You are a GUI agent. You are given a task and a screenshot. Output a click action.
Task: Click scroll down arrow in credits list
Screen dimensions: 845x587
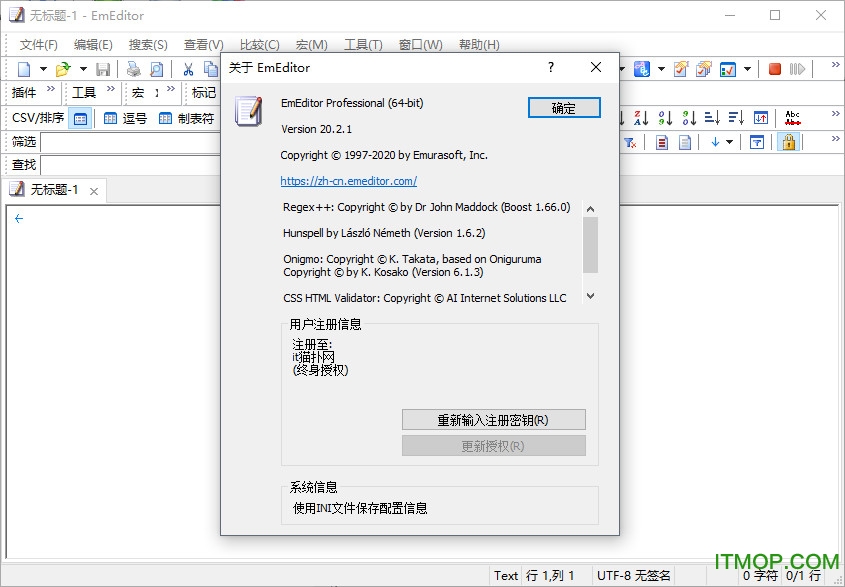pos(591,296)
